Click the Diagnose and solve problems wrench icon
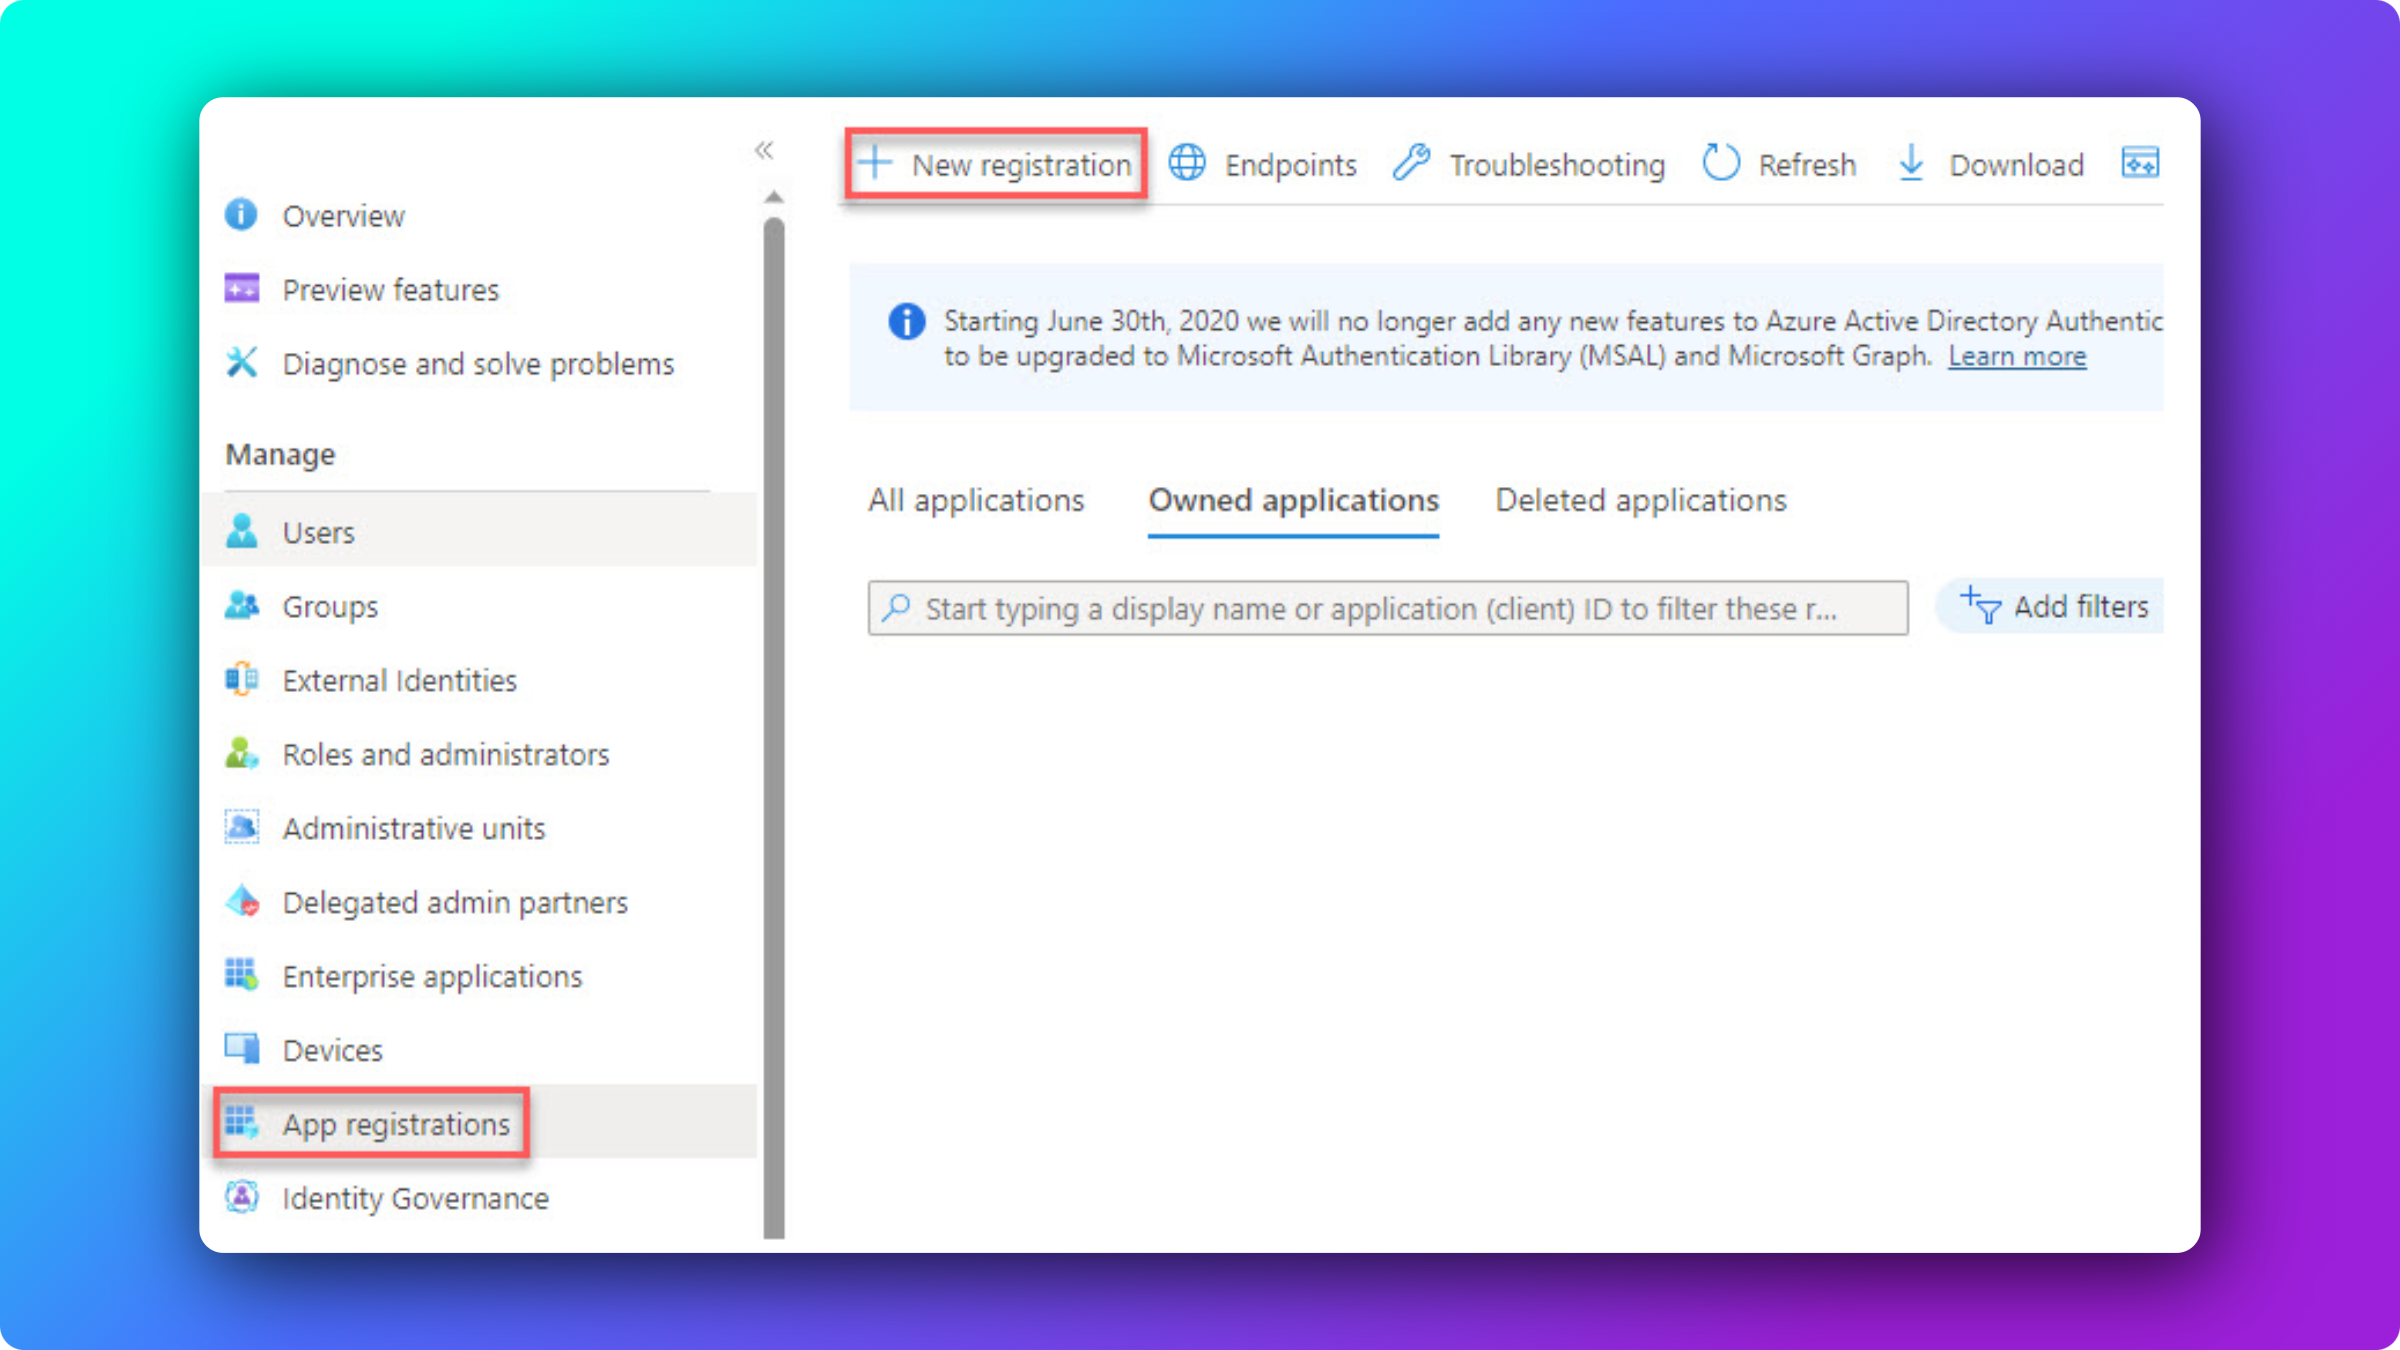Viewport: 2400px width, 1350px height. (241, 363)
